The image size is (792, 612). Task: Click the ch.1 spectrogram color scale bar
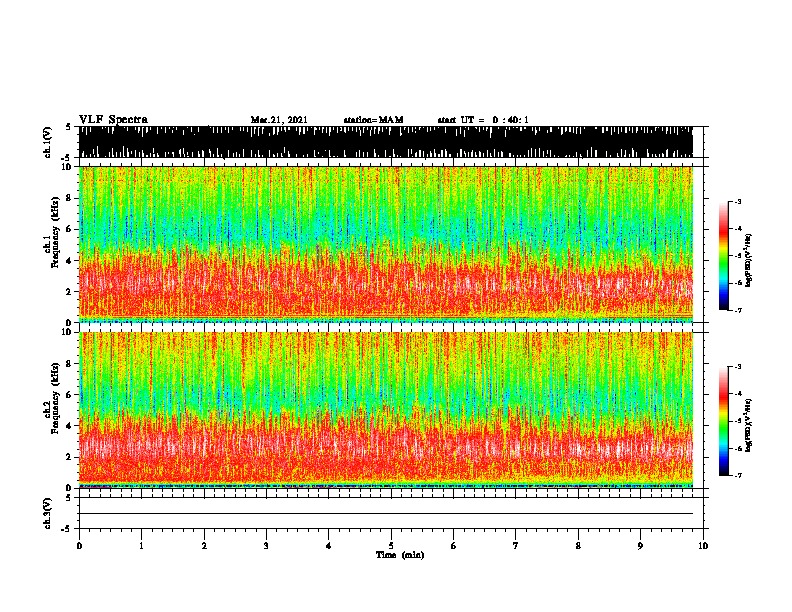click(x=723, y=256)
